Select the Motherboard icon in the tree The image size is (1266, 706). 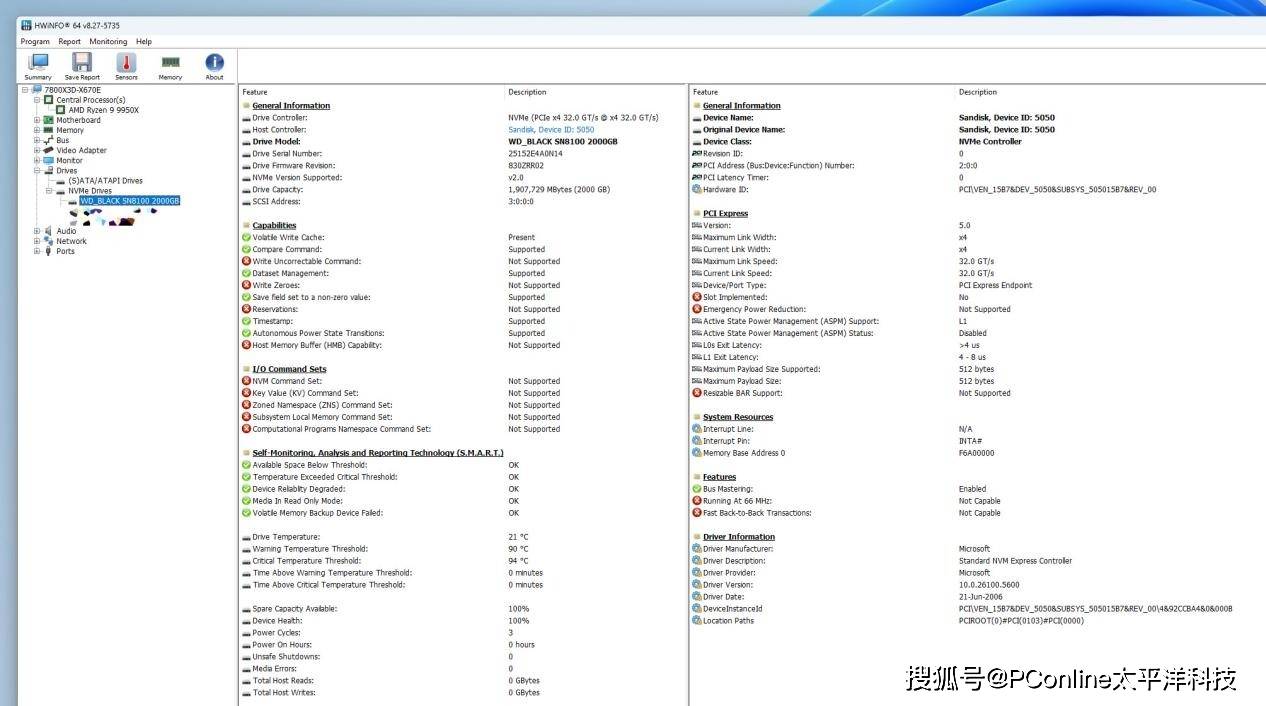pyautogui.click(x=48, y=120)
